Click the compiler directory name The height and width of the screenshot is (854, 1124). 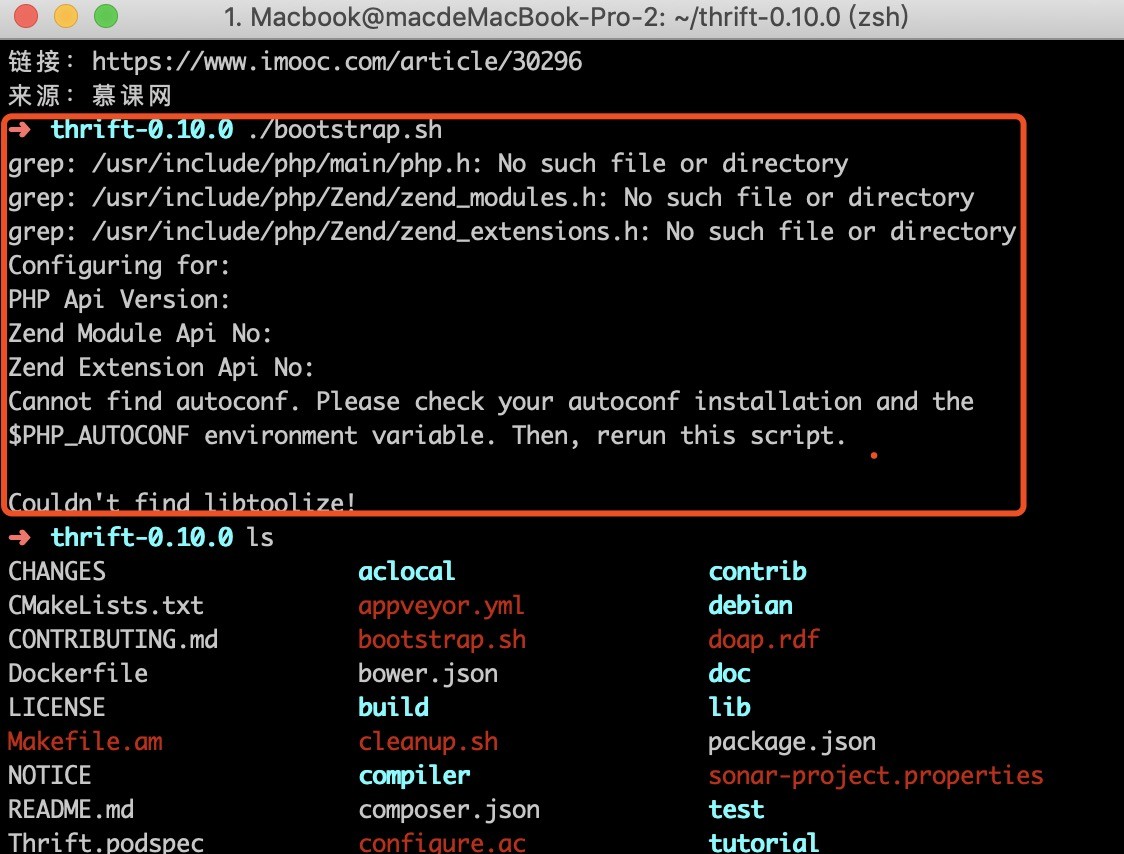click(414, 775)
